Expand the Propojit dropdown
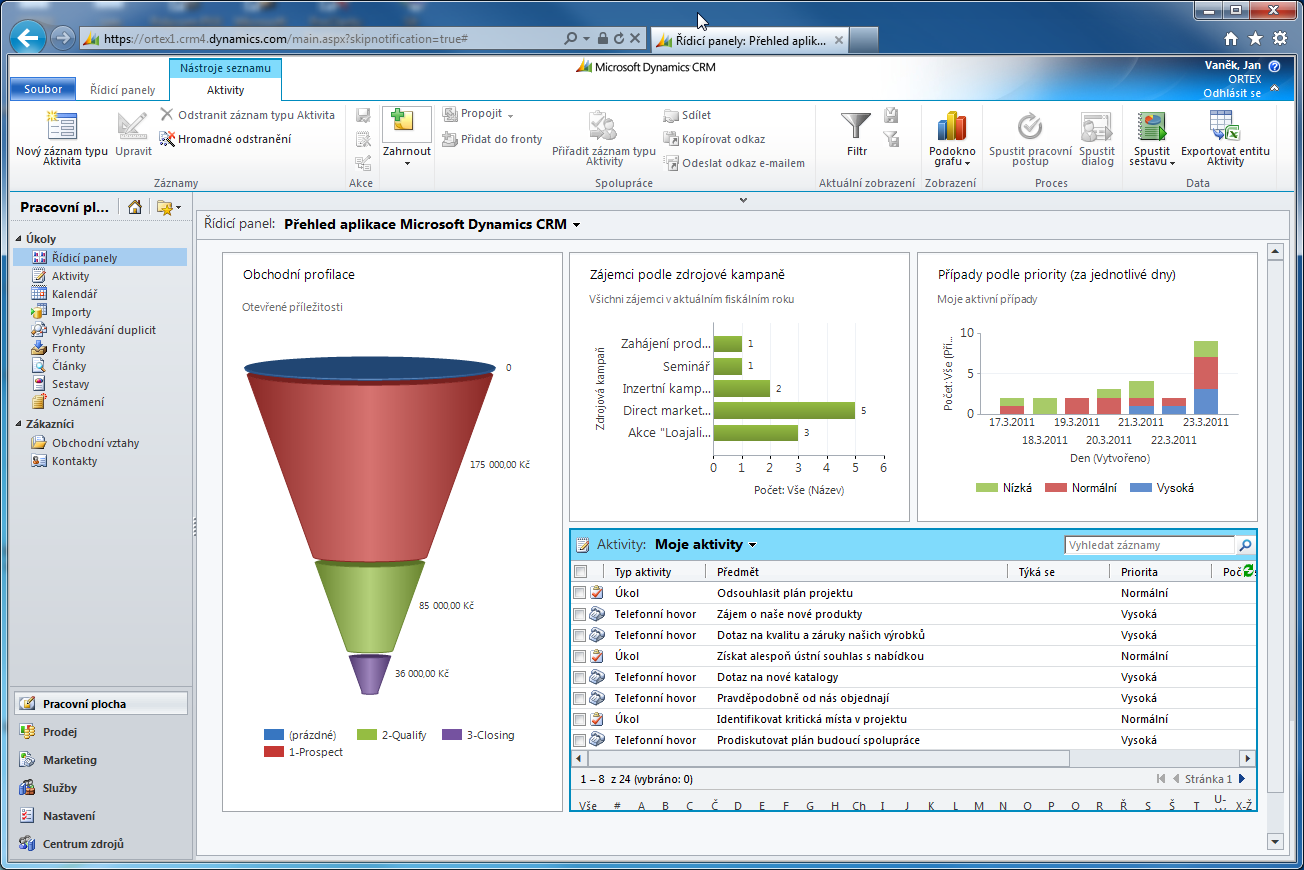 coord(510,115)
